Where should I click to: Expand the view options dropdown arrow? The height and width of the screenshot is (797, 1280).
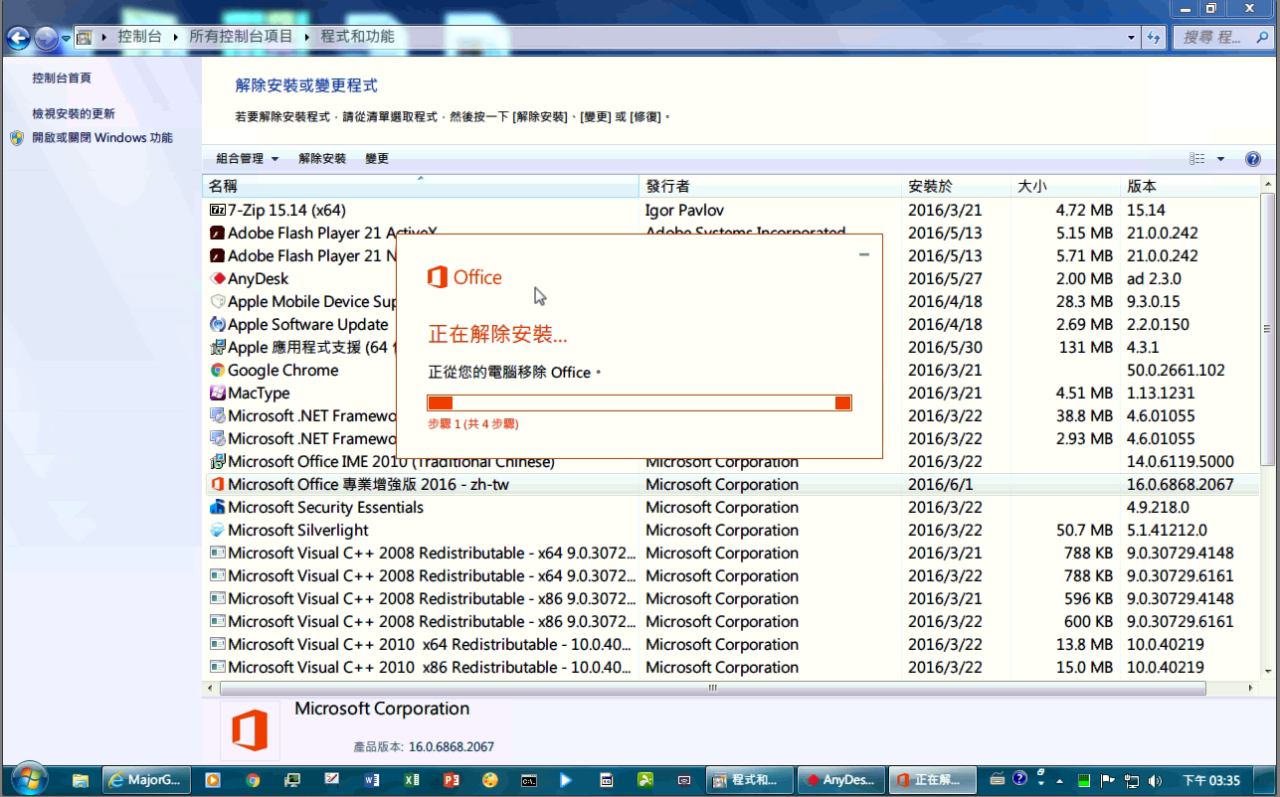point(1221,159)
